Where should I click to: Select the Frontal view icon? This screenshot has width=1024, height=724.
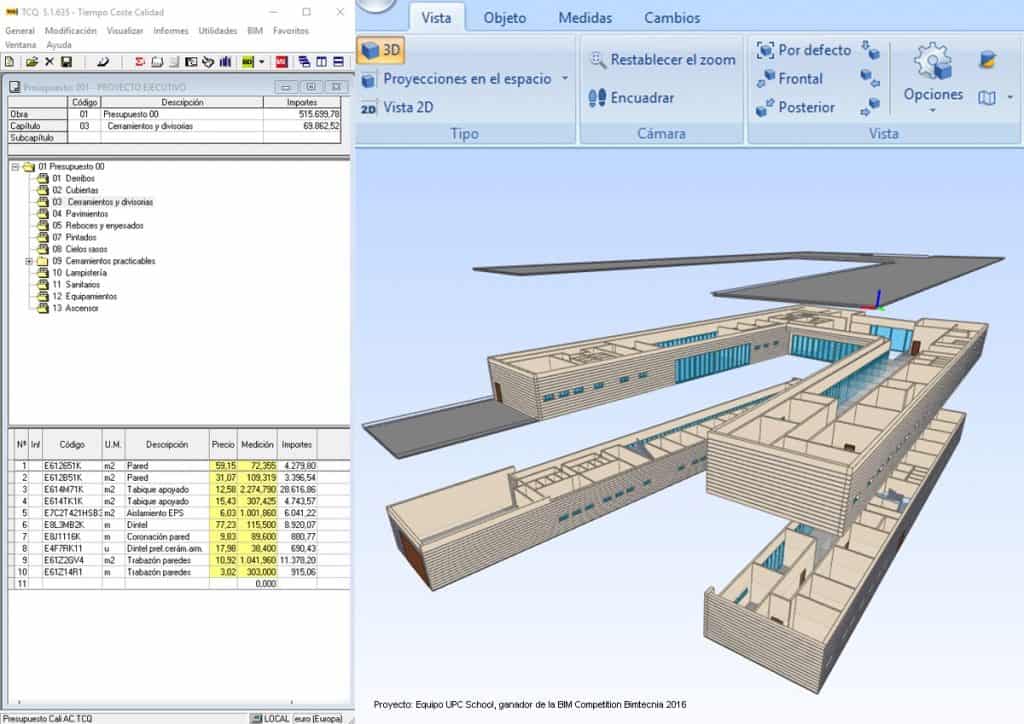(767, 79)
